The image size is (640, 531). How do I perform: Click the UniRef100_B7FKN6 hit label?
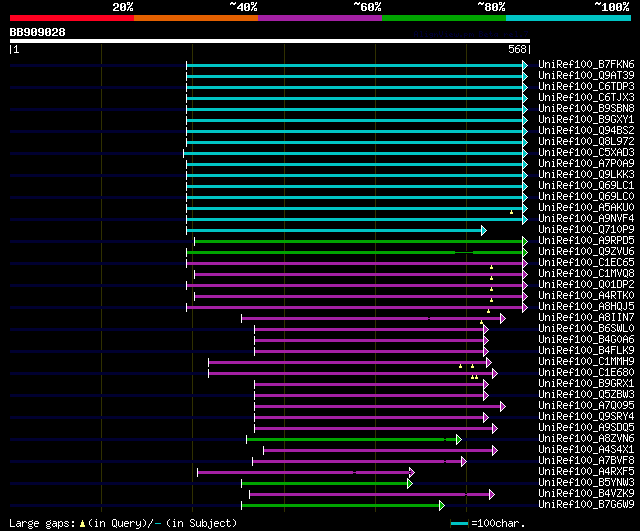(x=586, y=64)
